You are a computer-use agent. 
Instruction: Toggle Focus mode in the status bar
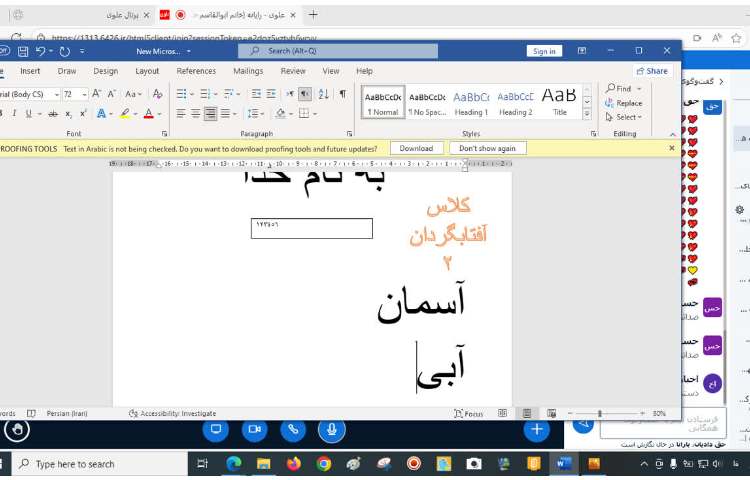pyautogui.click(x=469, y=414)
